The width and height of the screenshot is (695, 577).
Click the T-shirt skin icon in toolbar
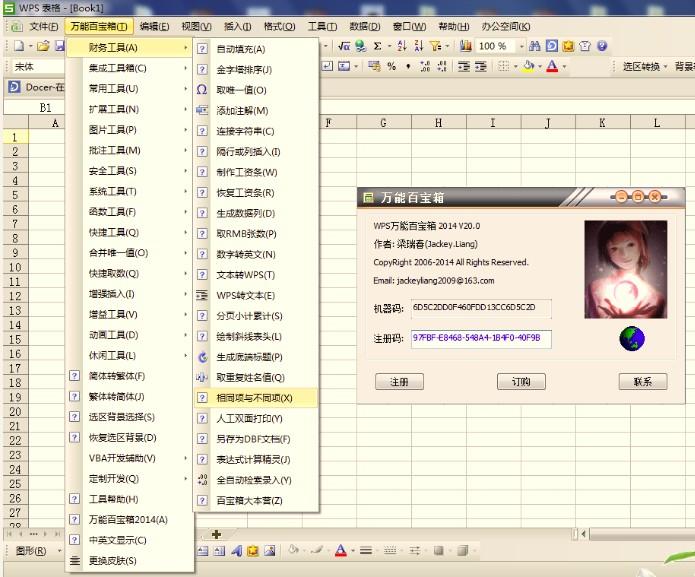pyautogui.click(x=585, y=46)
